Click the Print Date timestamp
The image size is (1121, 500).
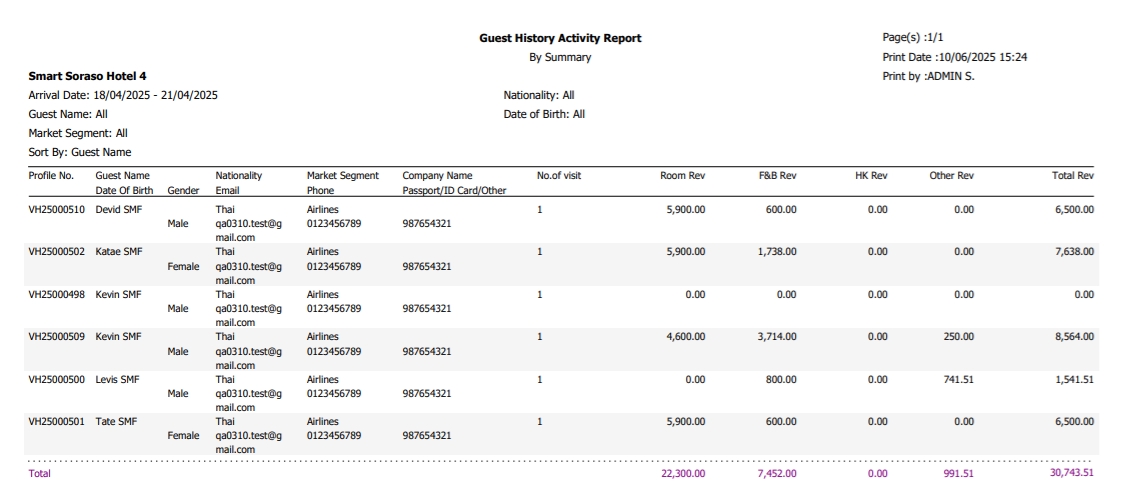954,57
